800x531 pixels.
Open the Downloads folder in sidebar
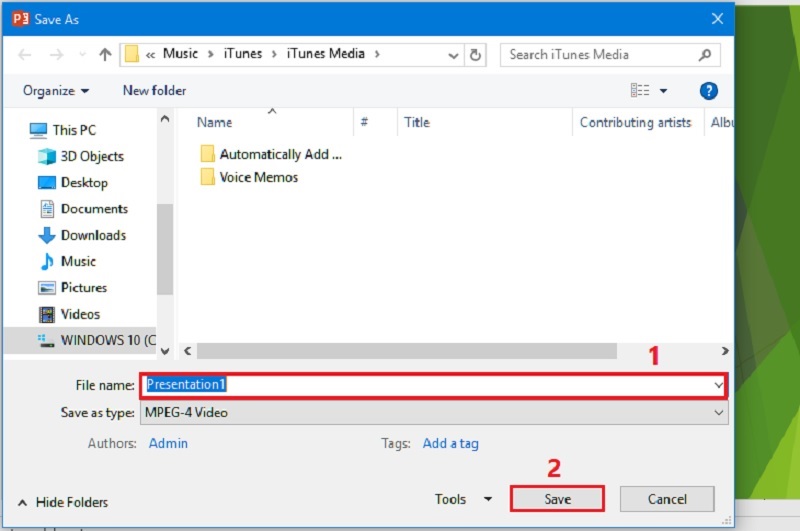(93, 235)
